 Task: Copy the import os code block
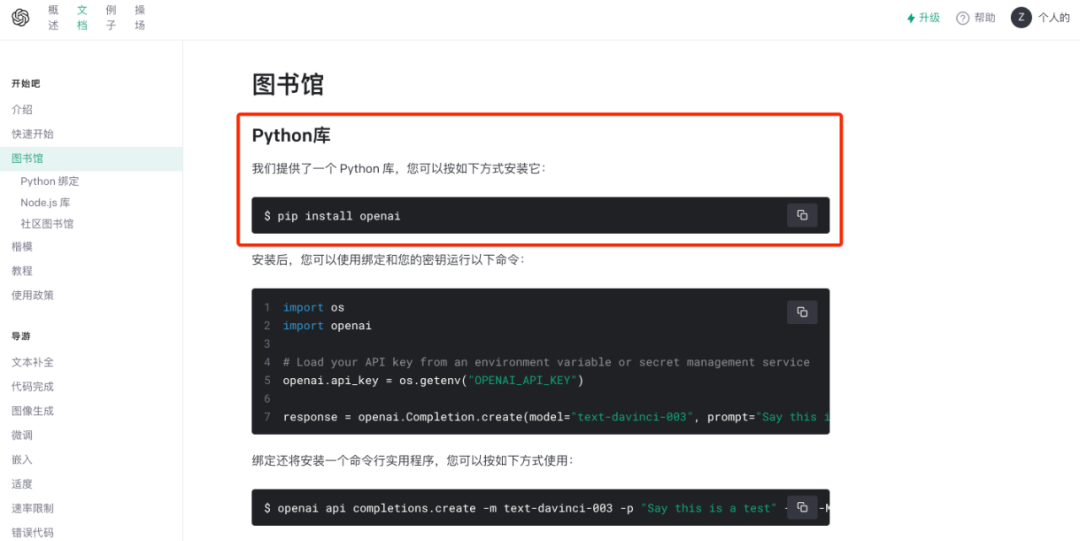[802, 312]
